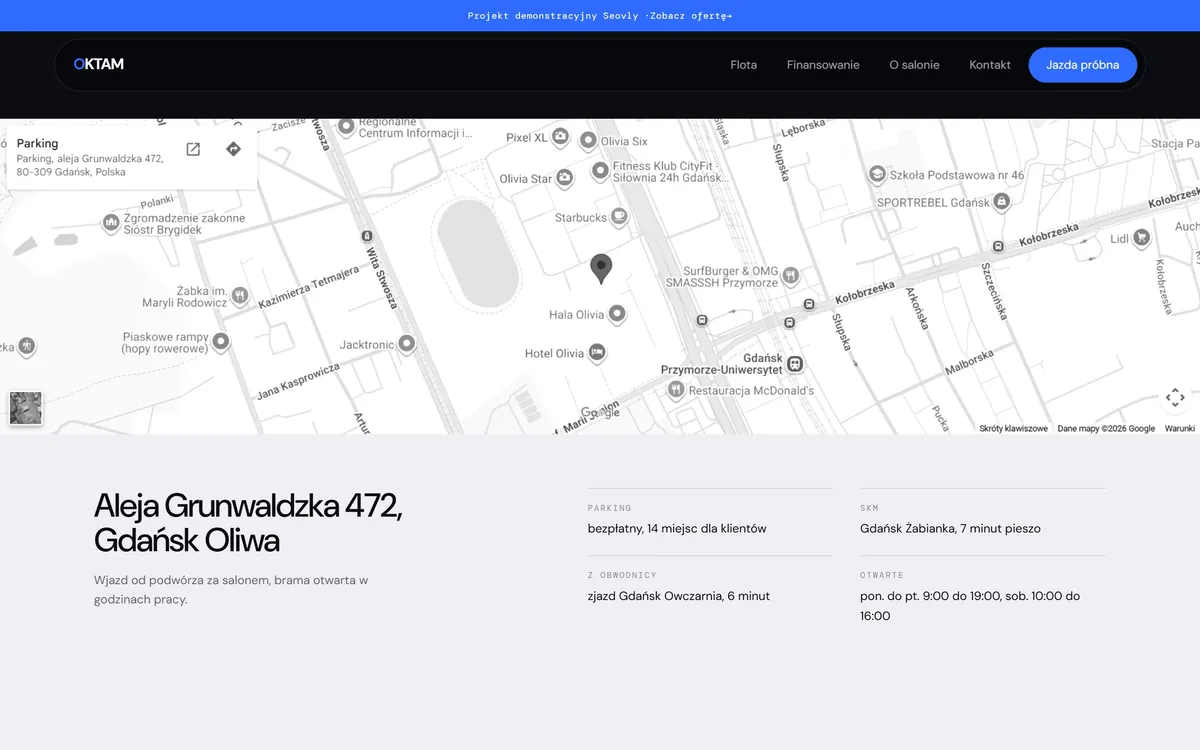Select the dark location pin on the map

point(601,268)
